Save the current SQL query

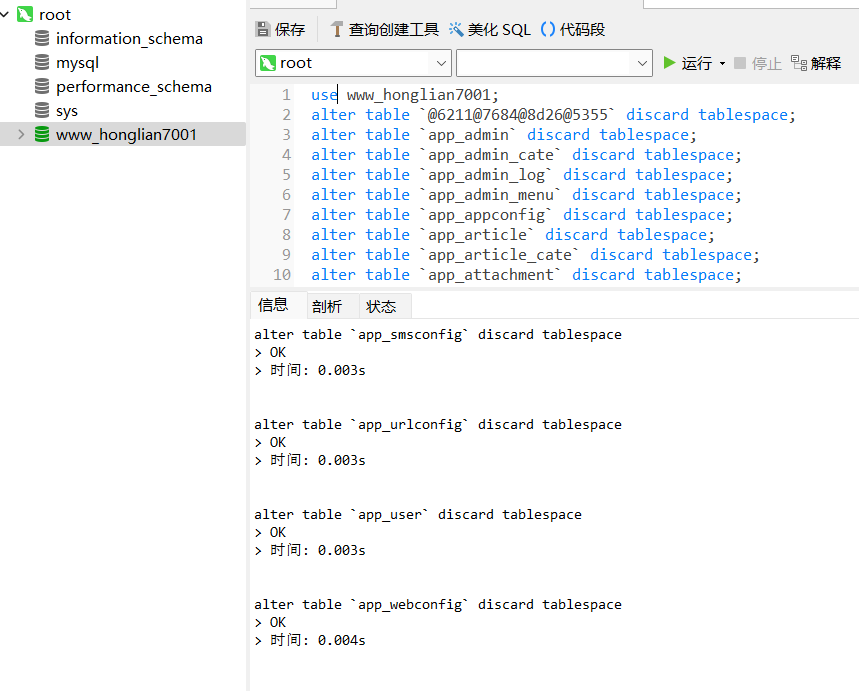(x=280, y=29)
